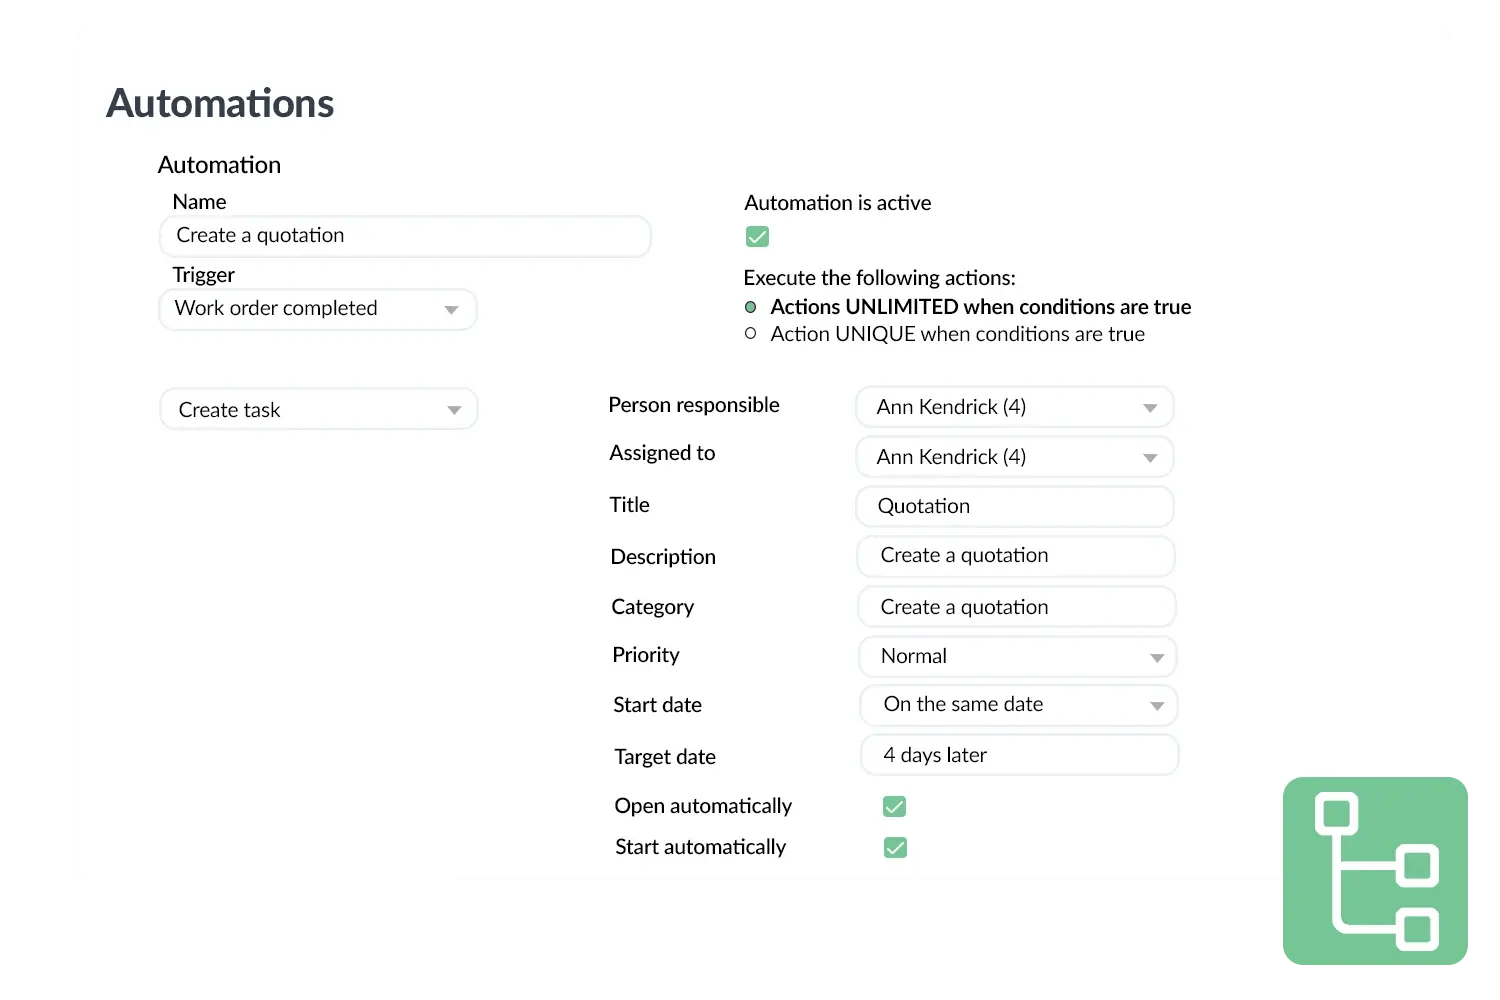Screen dimensions: 1500x1000
Task: Select the Action UNIQUE radio option
Action: pyautogui.click(x=751, y=334)
